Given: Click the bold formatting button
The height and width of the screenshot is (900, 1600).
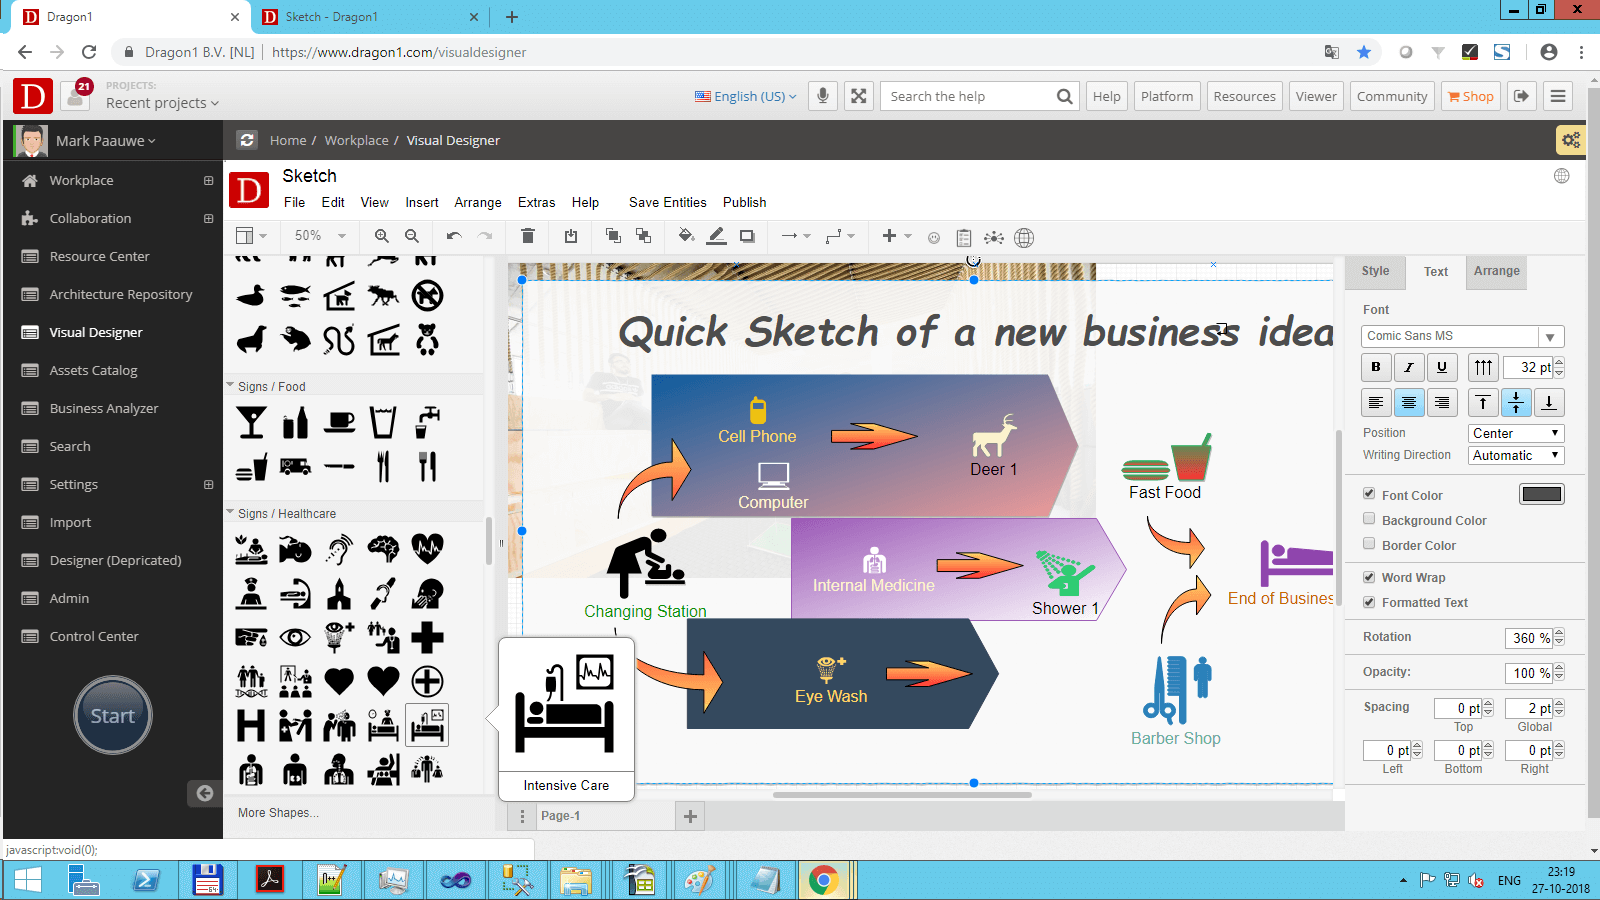Looking at the screenshot, I should point(1376,367).
